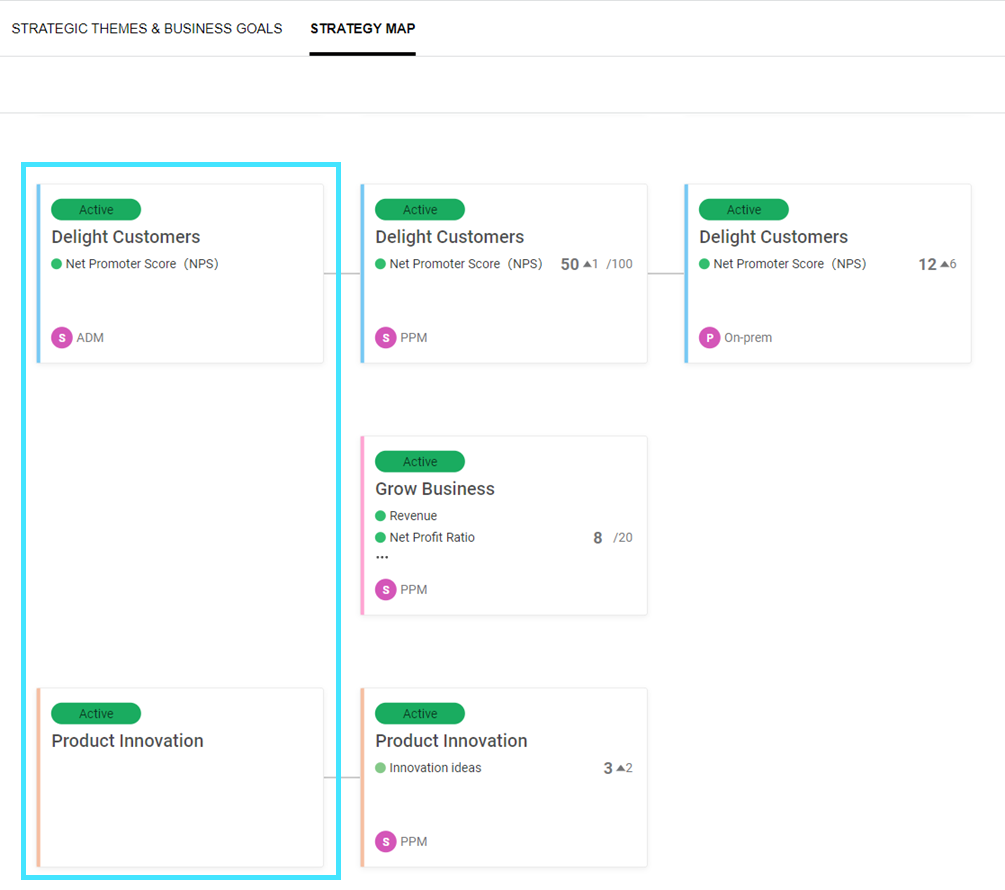Click the S avatar on the Grow Business card
This screenshot has height=890, width=1005.
click(386, 590)
